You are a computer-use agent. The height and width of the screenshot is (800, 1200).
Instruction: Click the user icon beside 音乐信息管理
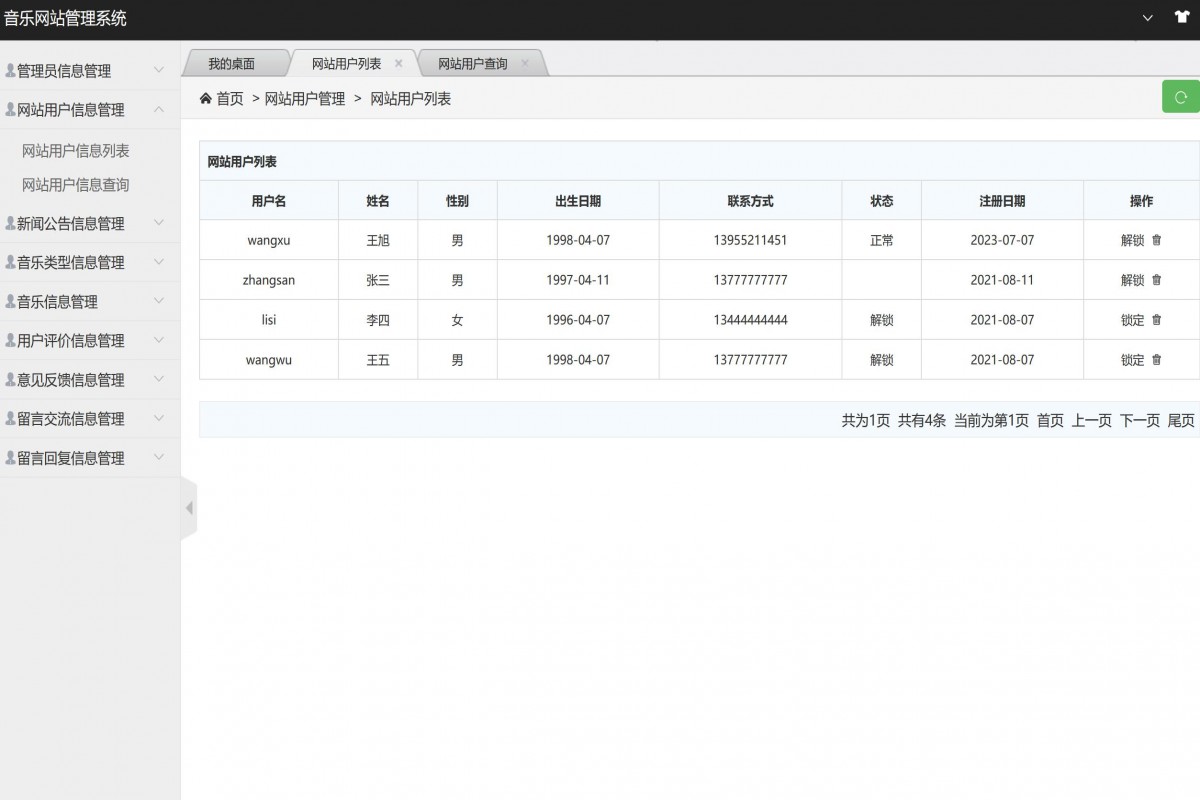pos(11,301)
